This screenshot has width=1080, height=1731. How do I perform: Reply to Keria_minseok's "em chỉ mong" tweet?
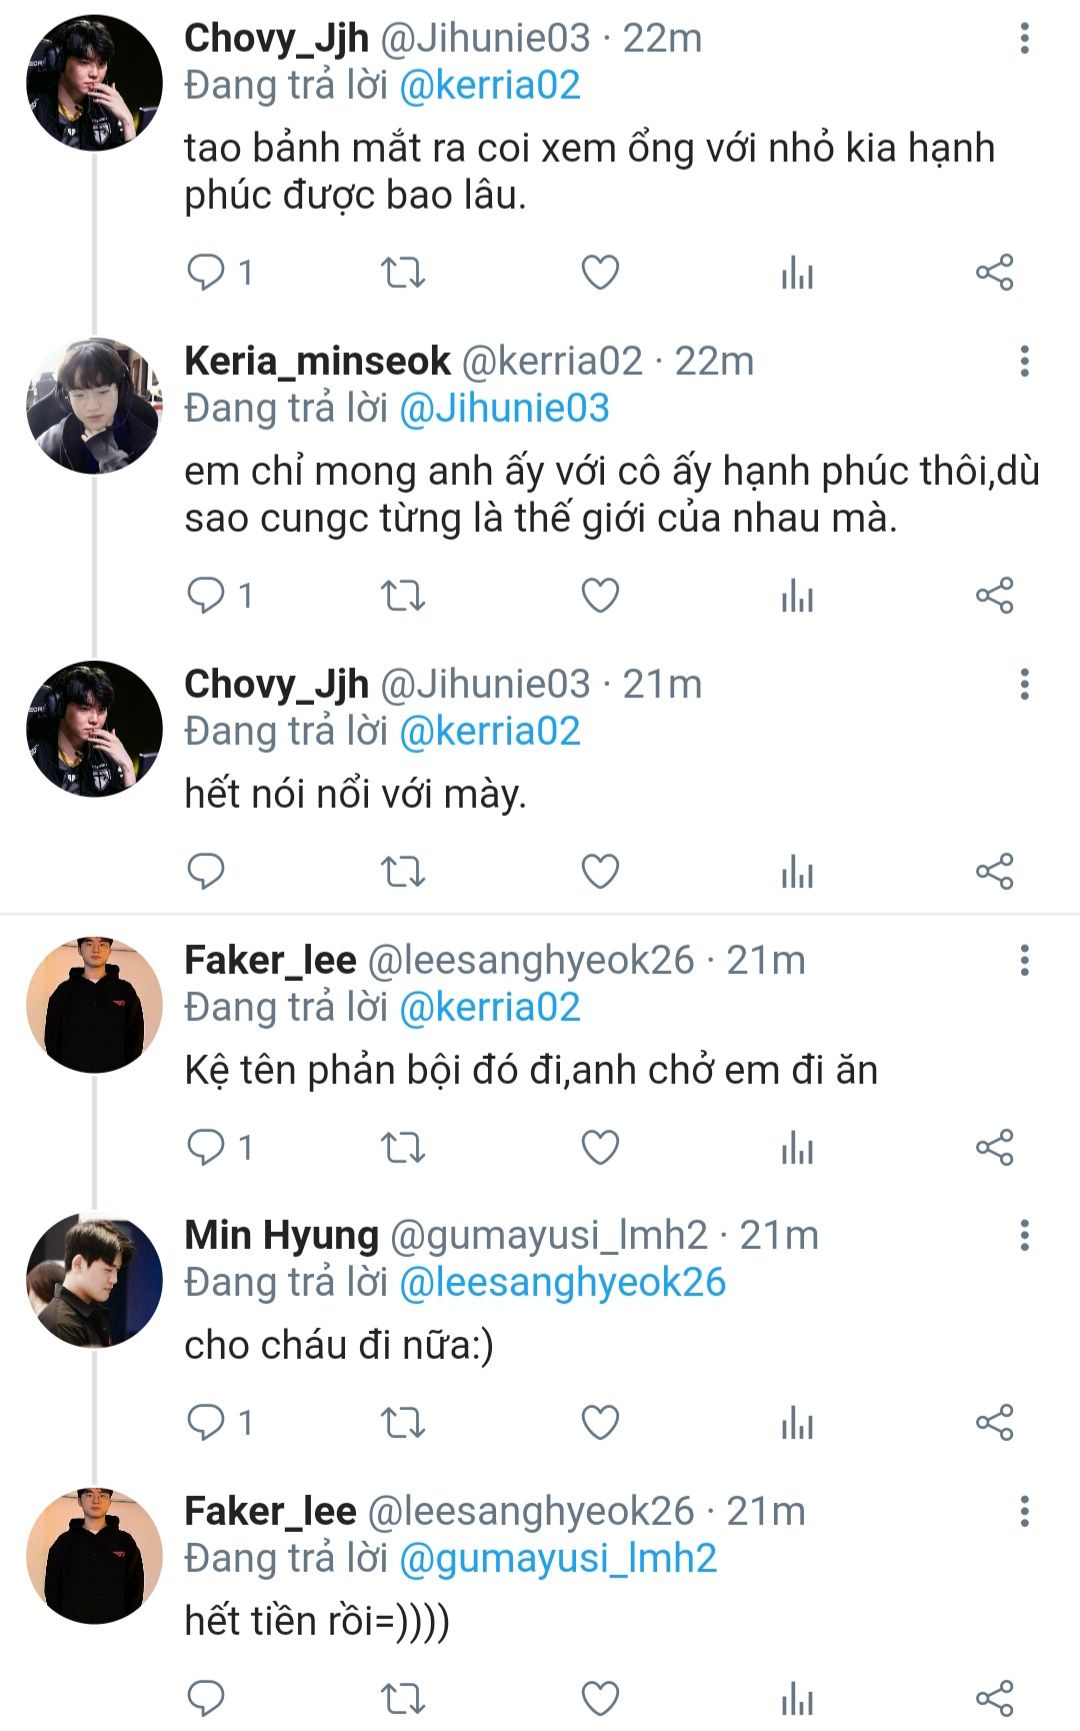pyautogui.click(x=207, y=595)
